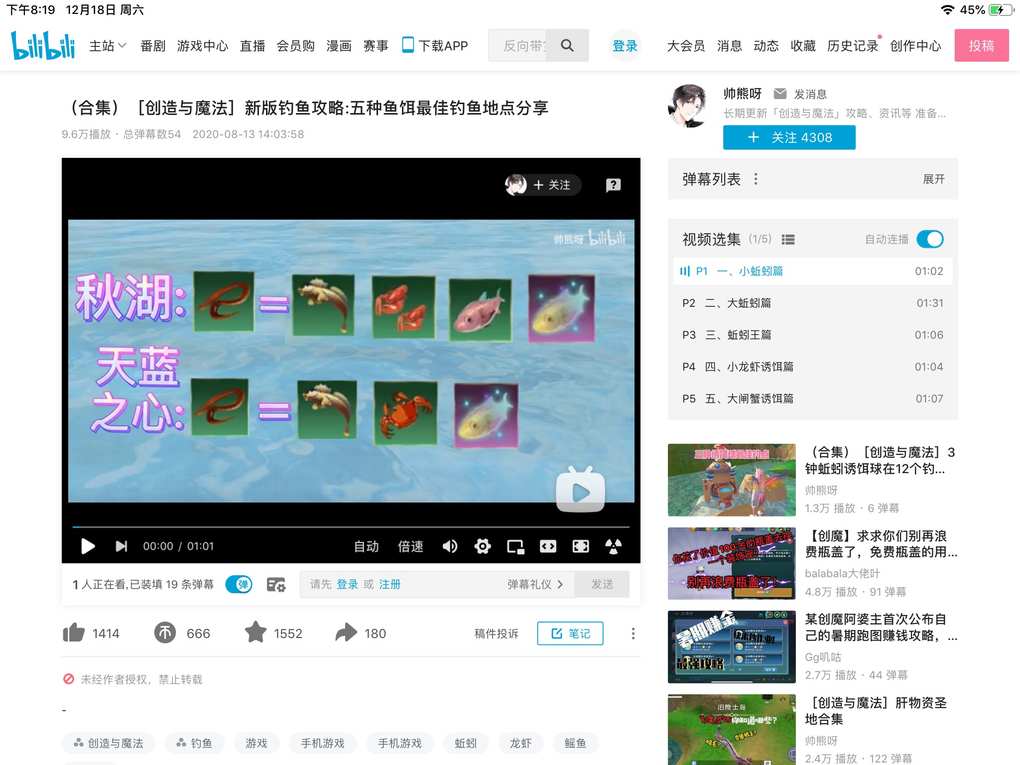This screenshot has width=1020, height=765.
Task: Share the video via arrow icon
Action: pyautogui.click(x=346, y=633)
